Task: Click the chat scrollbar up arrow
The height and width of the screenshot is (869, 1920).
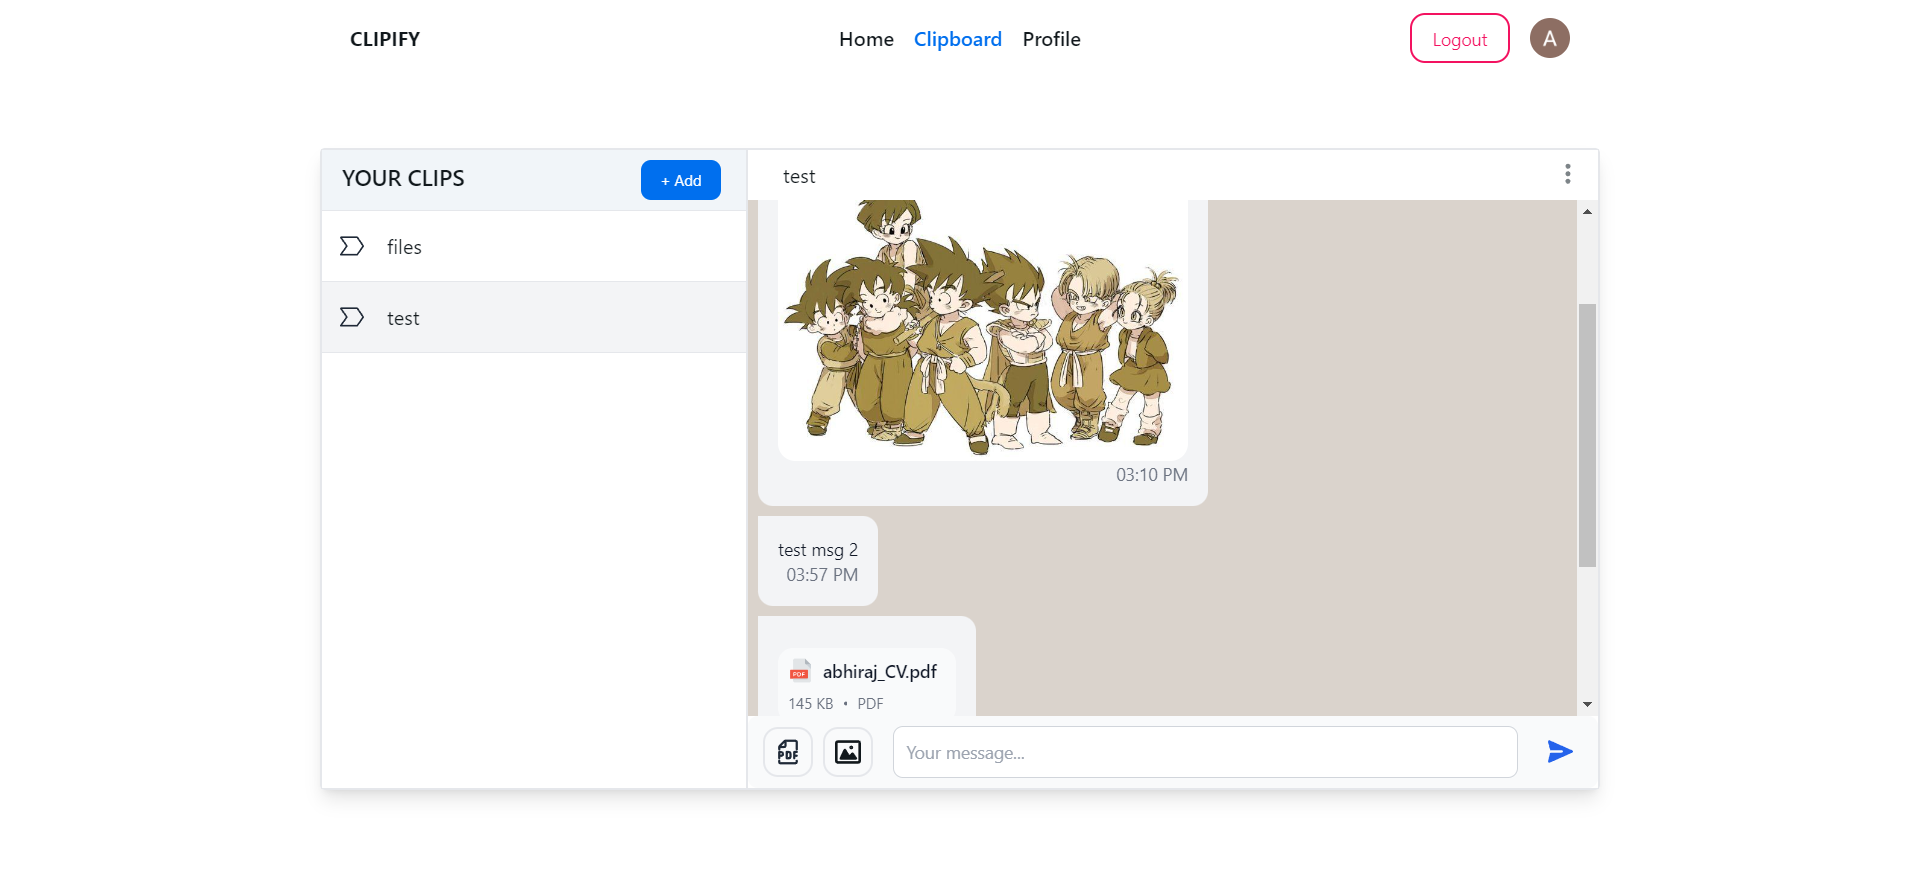Action: click(1587, 212)
